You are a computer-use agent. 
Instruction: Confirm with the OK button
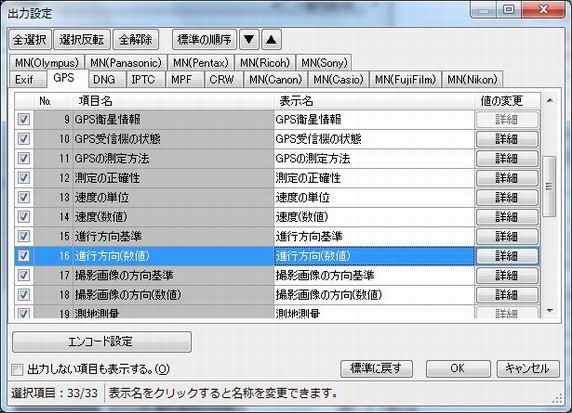point(458,368)
